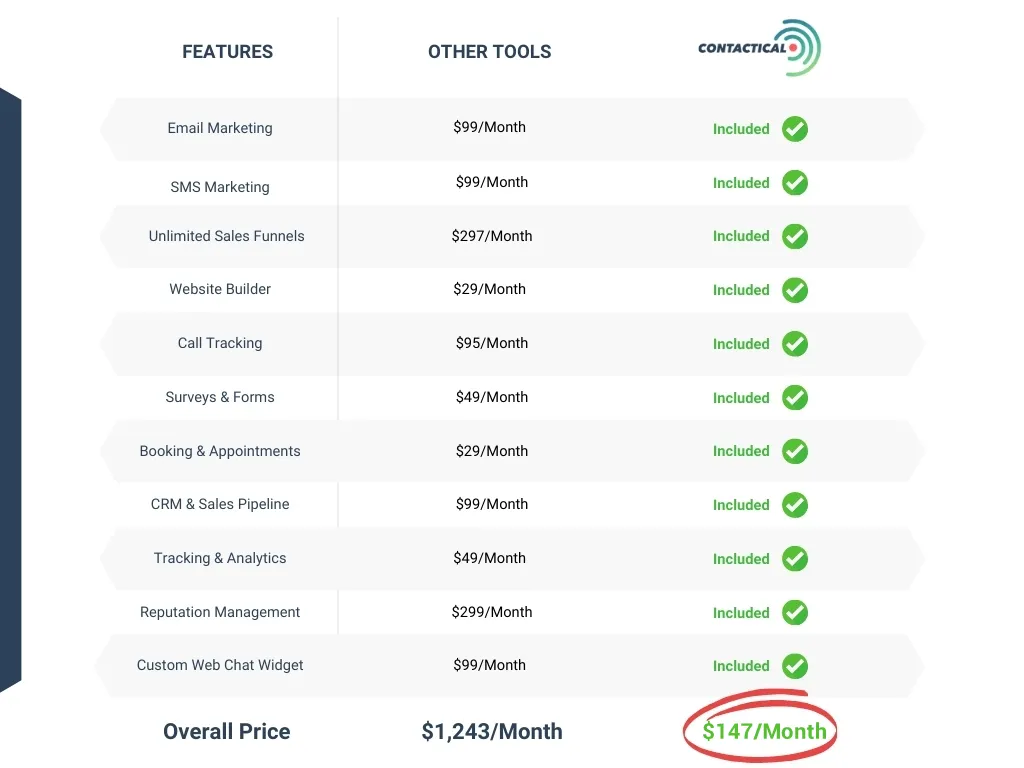This screenshot has width=1024, height=768.
Task: Click the checkmark for Booking & Appointments
Action: pyautogui.click(x=795, y=451)
